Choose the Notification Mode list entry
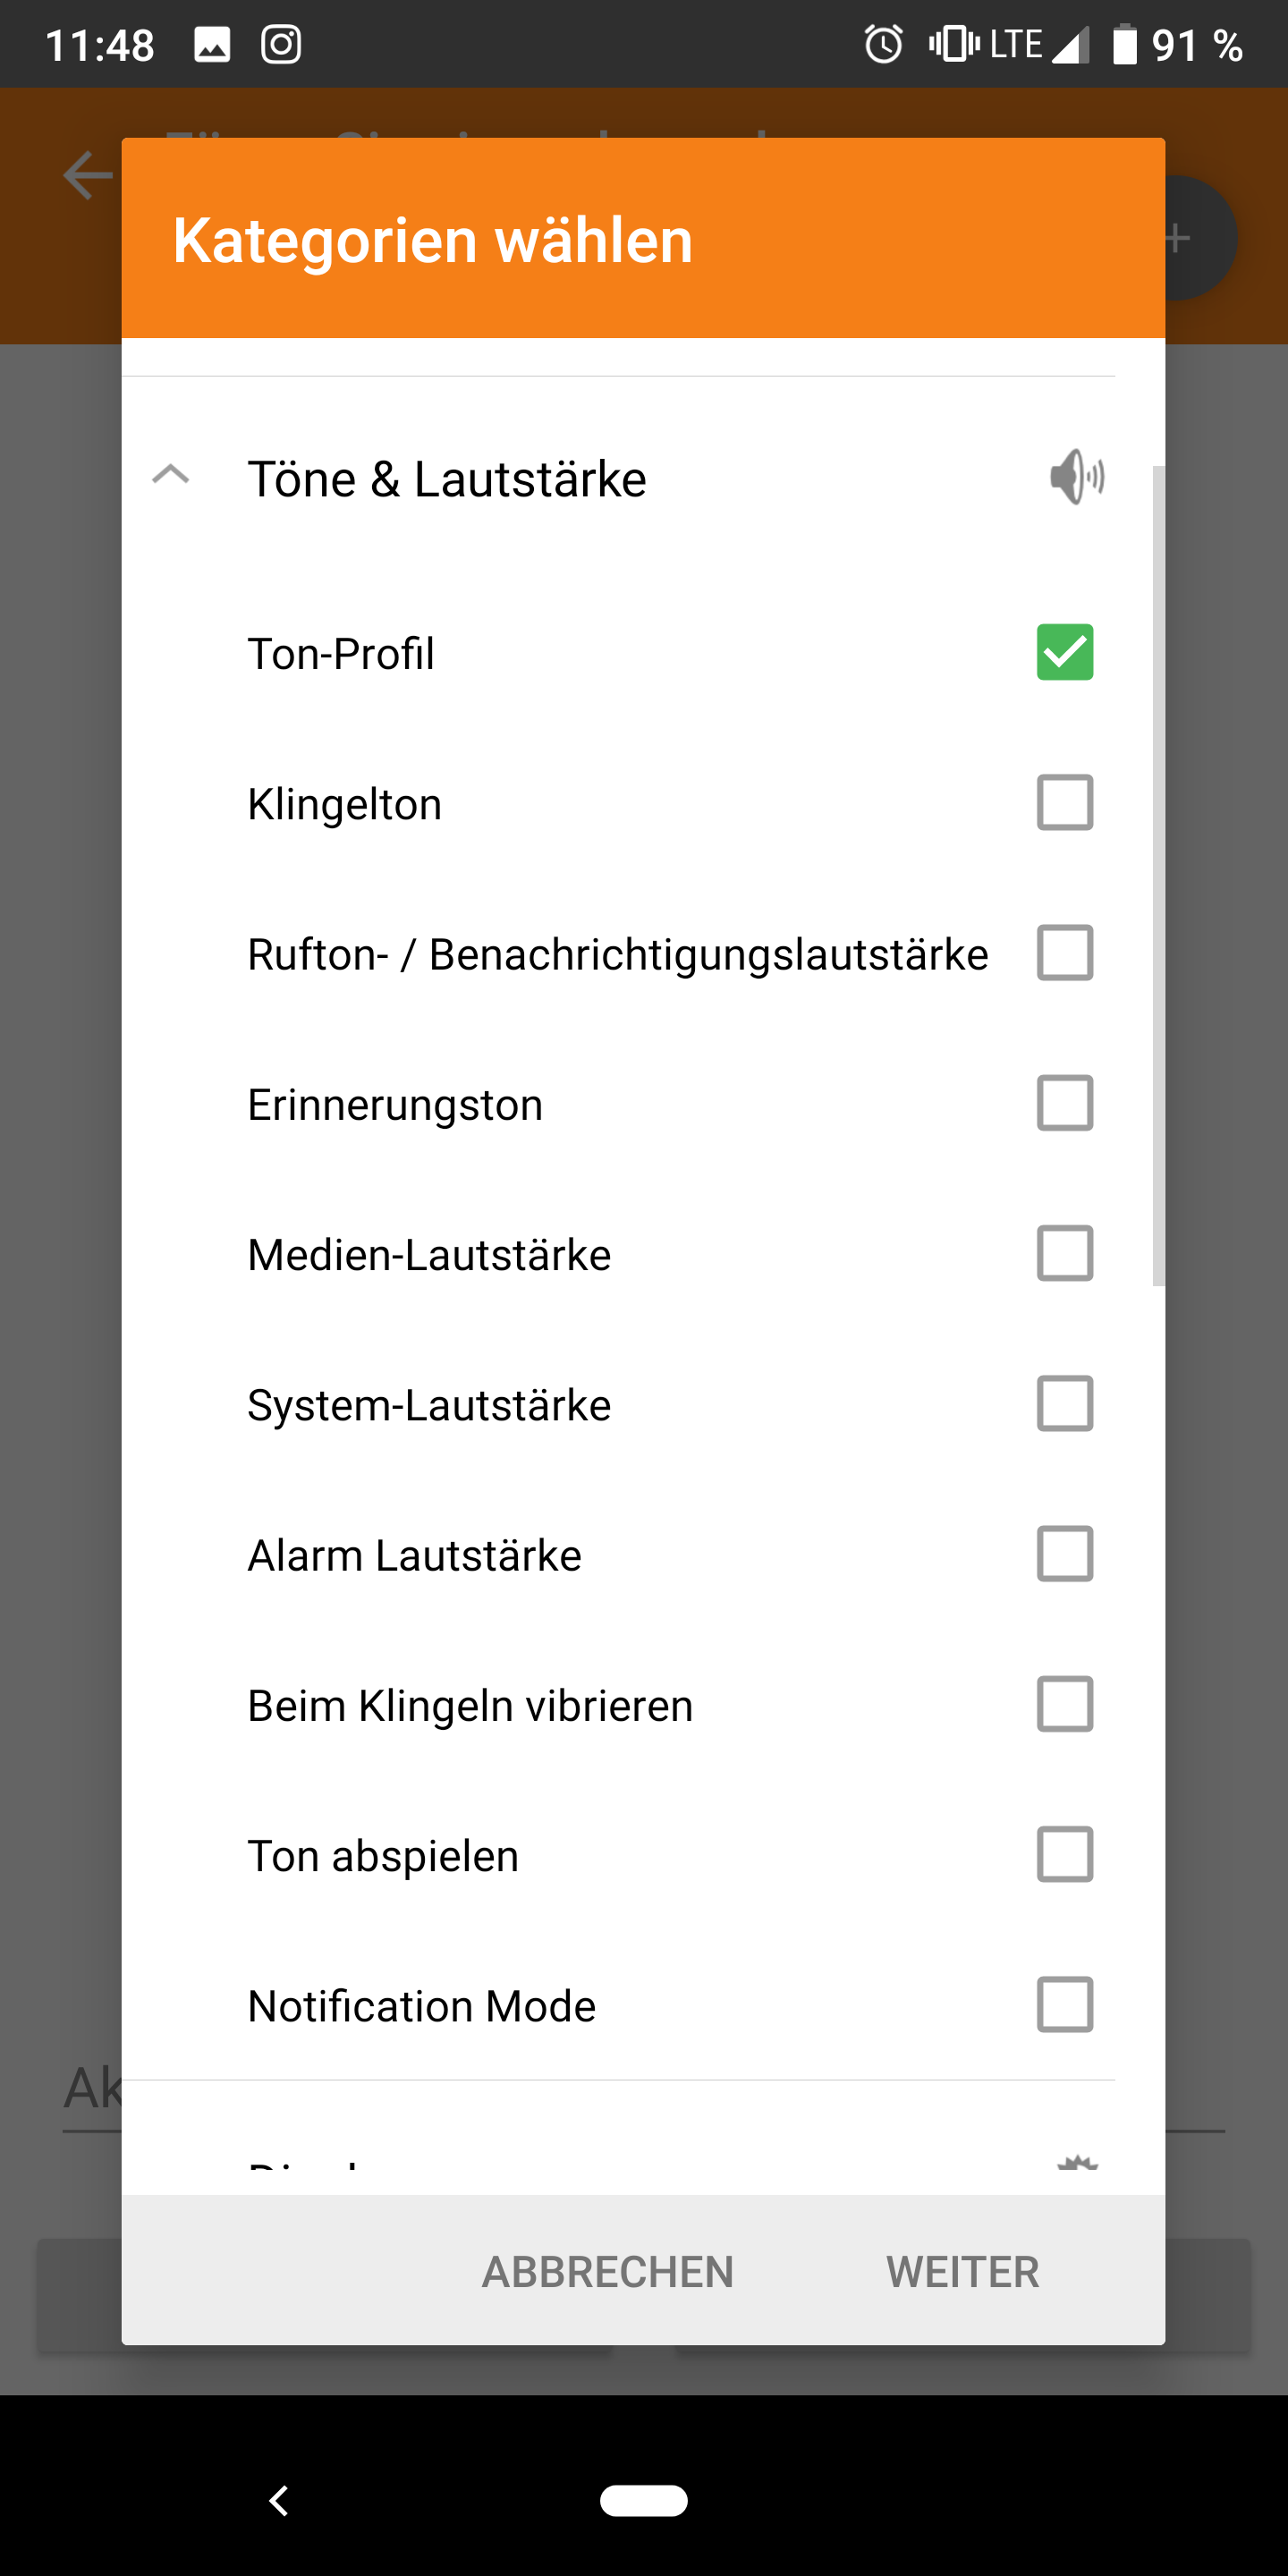 click(x=421, y=2006)
